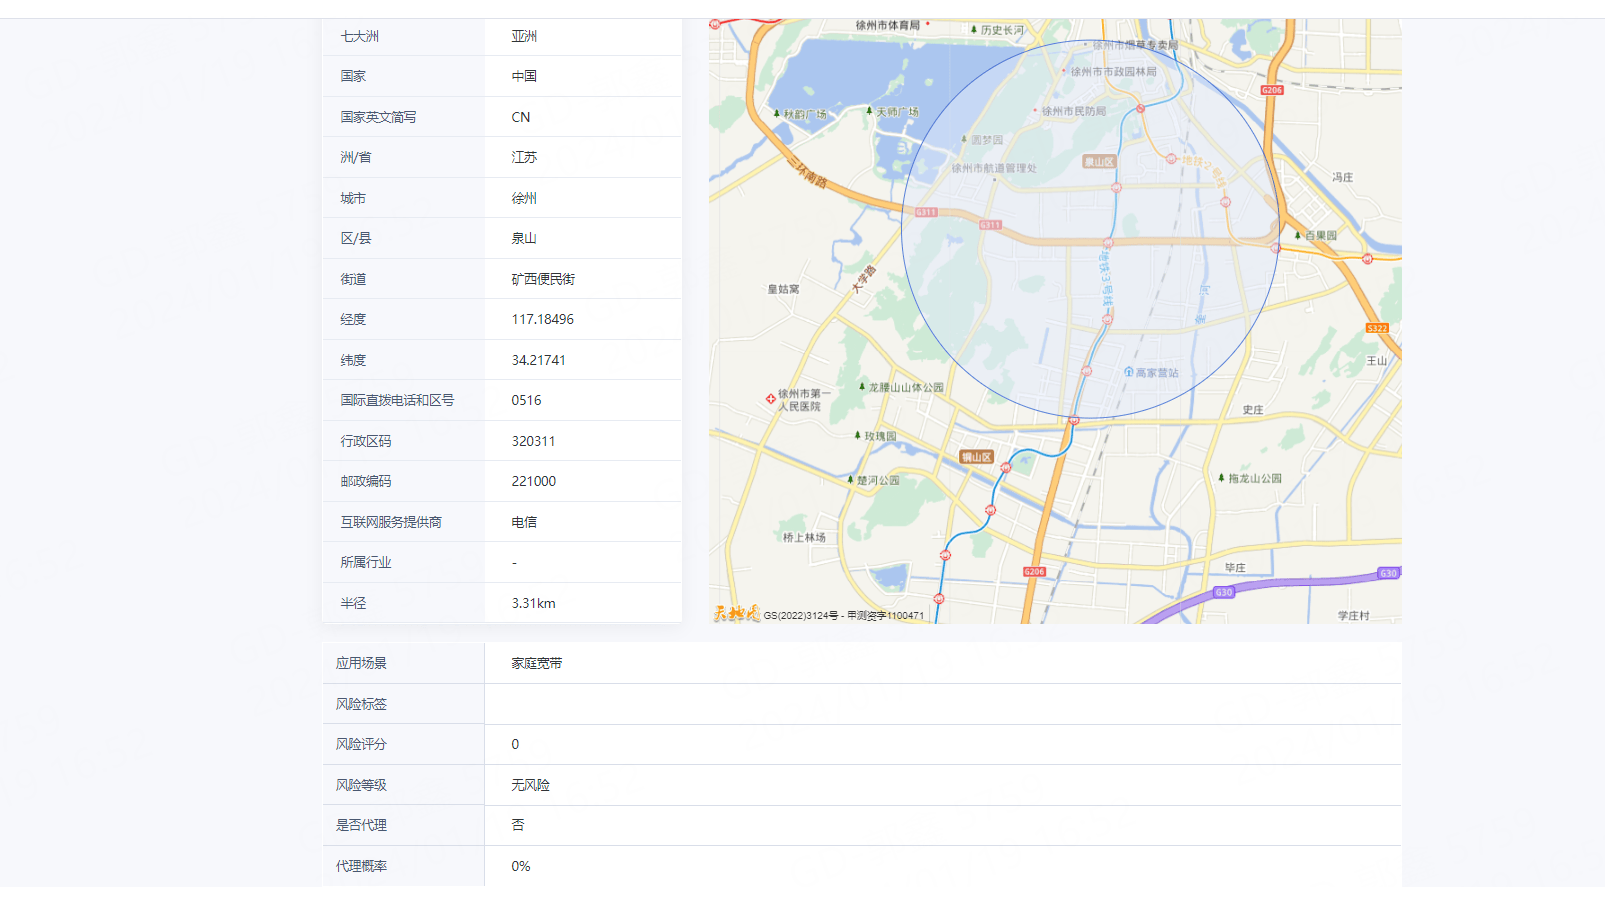Click the usage scenario value 家庭宽带
The width and height of the screenshot is (1605, 904).
click(537, 663)
